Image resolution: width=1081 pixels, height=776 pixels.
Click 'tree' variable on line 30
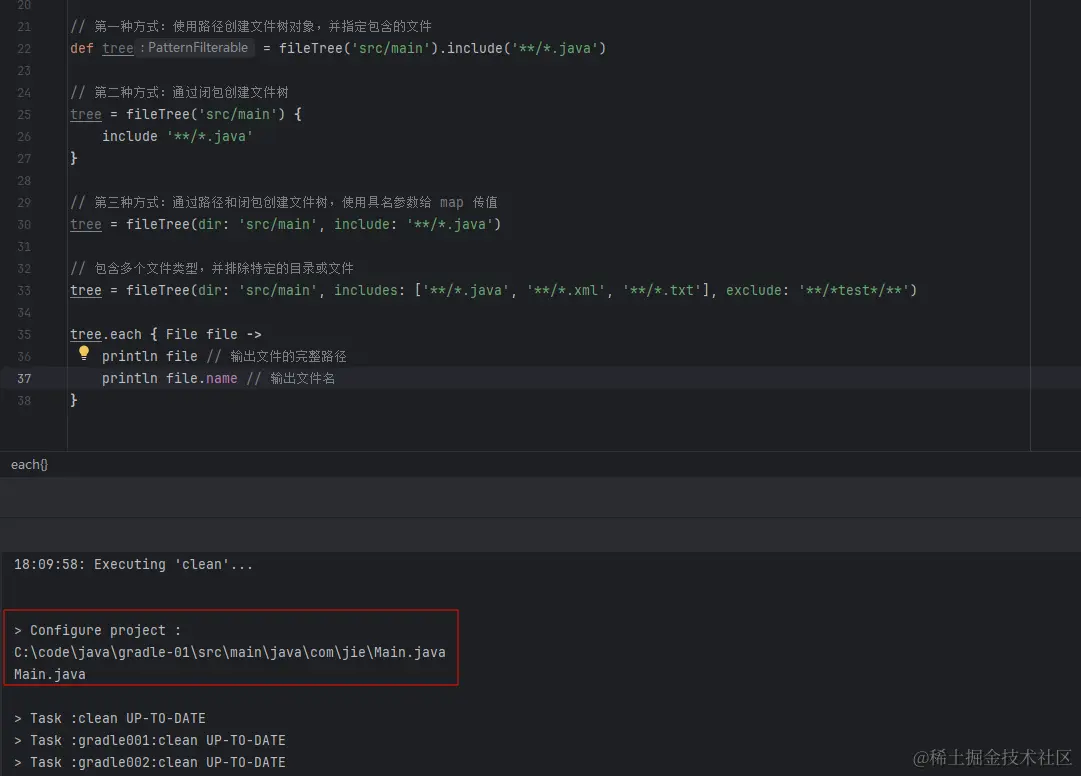[85, 224]
